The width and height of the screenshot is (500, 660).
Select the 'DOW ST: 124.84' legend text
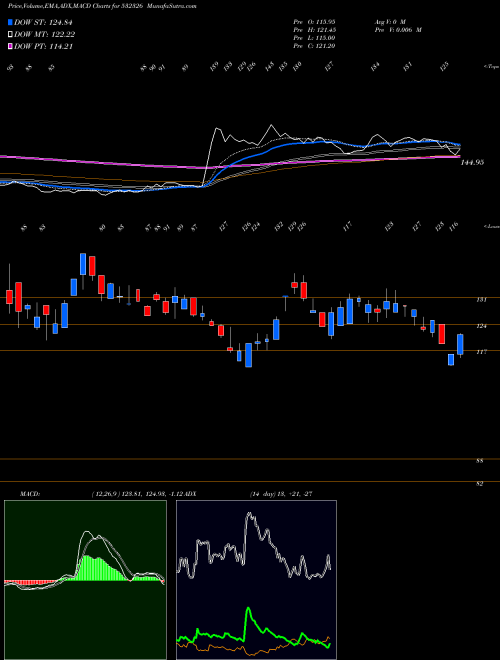coord(43,22)
